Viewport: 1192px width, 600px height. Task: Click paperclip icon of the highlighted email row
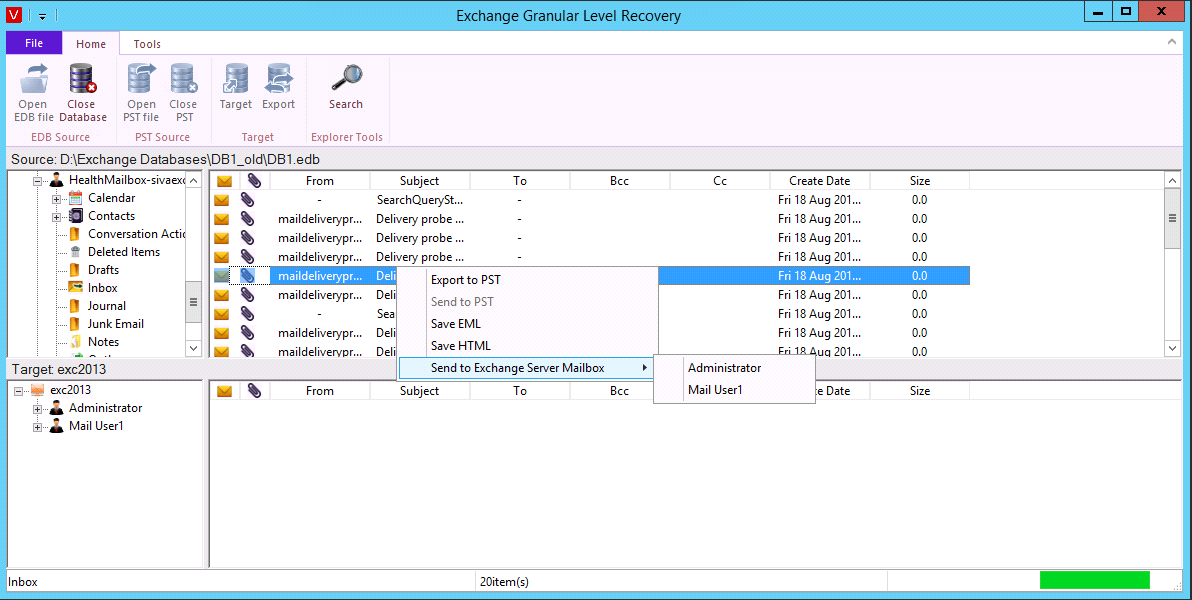tap(248, 276)
